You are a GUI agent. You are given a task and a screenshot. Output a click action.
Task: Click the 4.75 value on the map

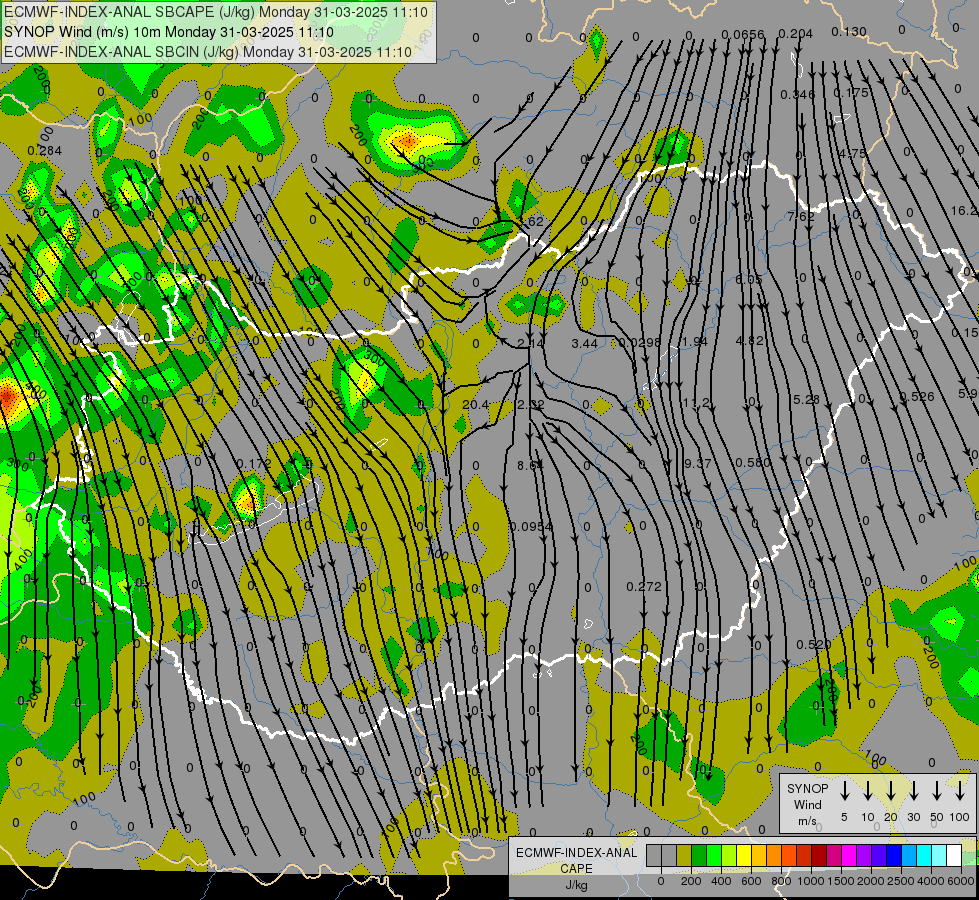pos(852,153)
